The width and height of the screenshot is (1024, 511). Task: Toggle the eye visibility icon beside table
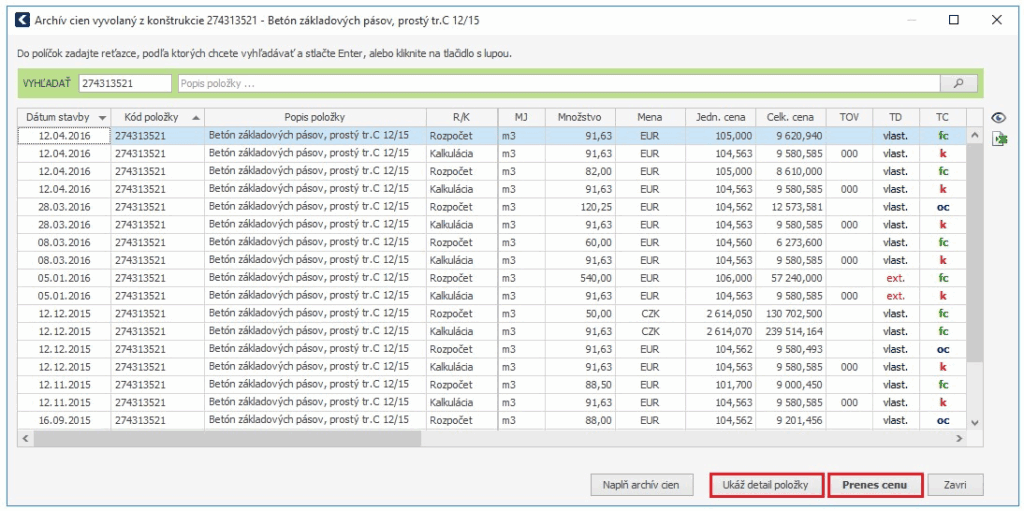click(x=998, y=117)
